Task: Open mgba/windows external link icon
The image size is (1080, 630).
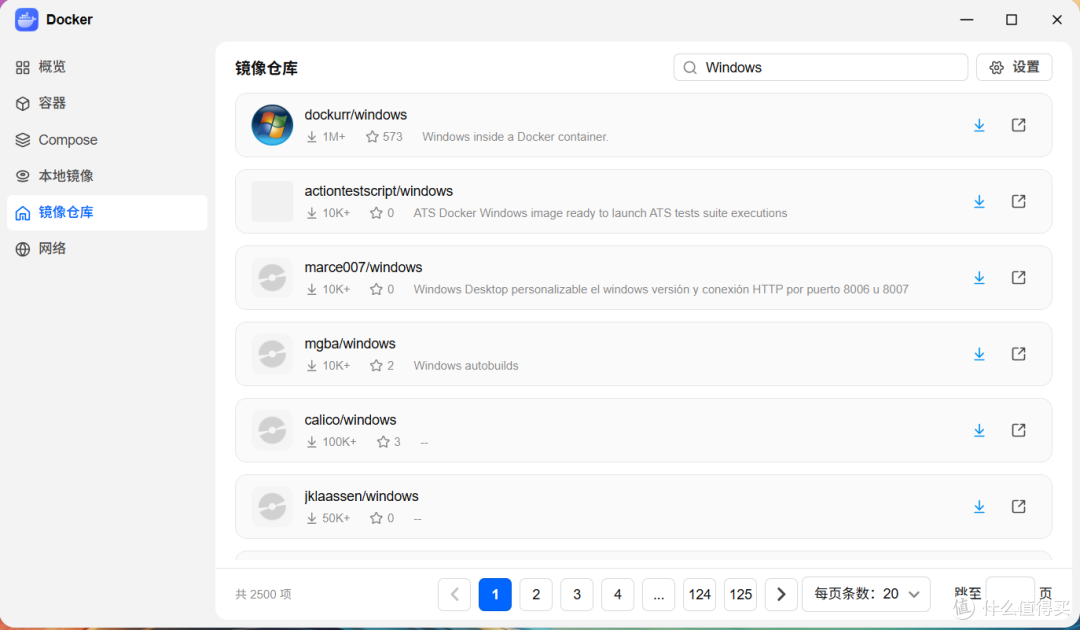Action: [x=1018, y=354]
